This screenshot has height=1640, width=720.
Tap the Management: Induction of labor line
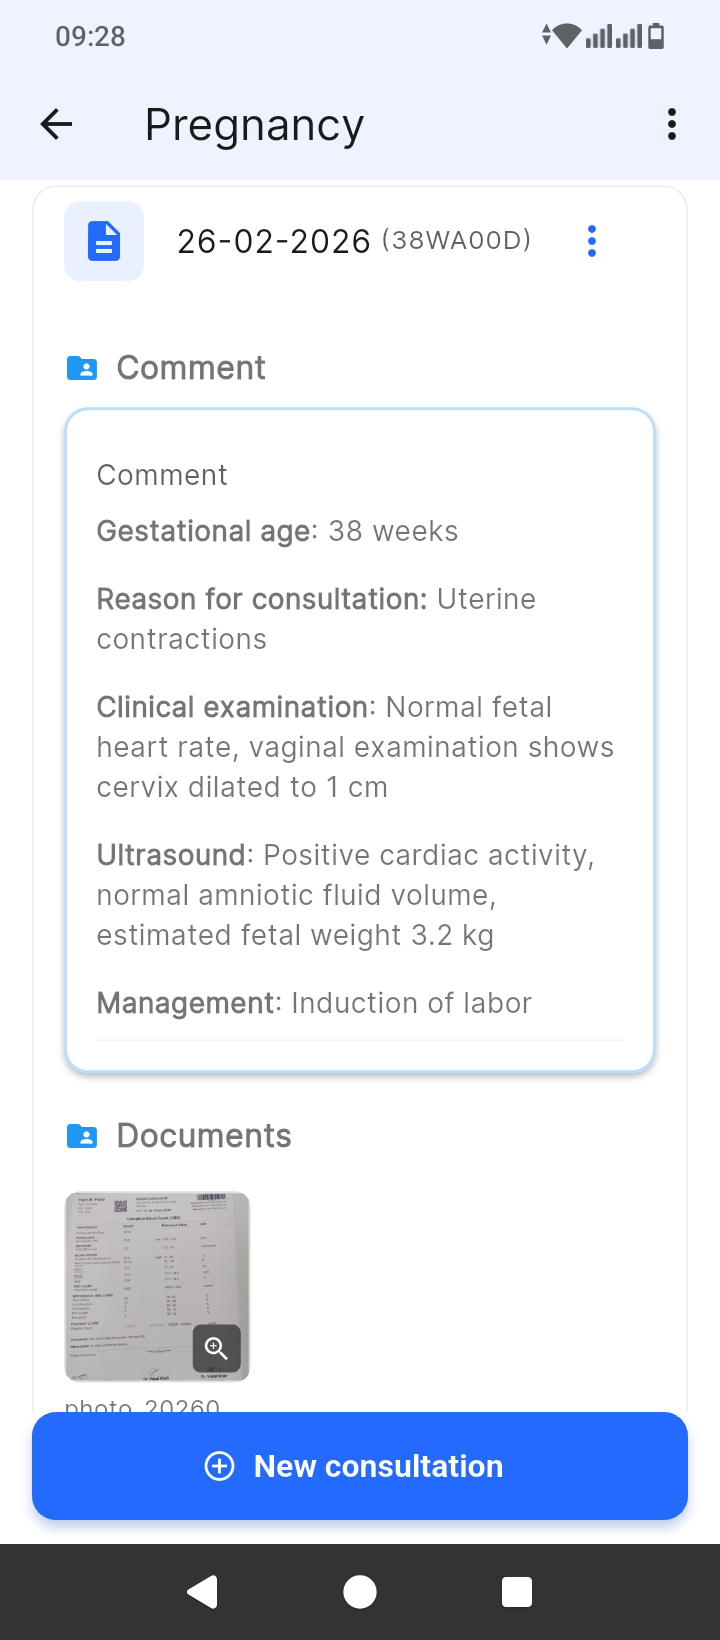pos(314,1003)
